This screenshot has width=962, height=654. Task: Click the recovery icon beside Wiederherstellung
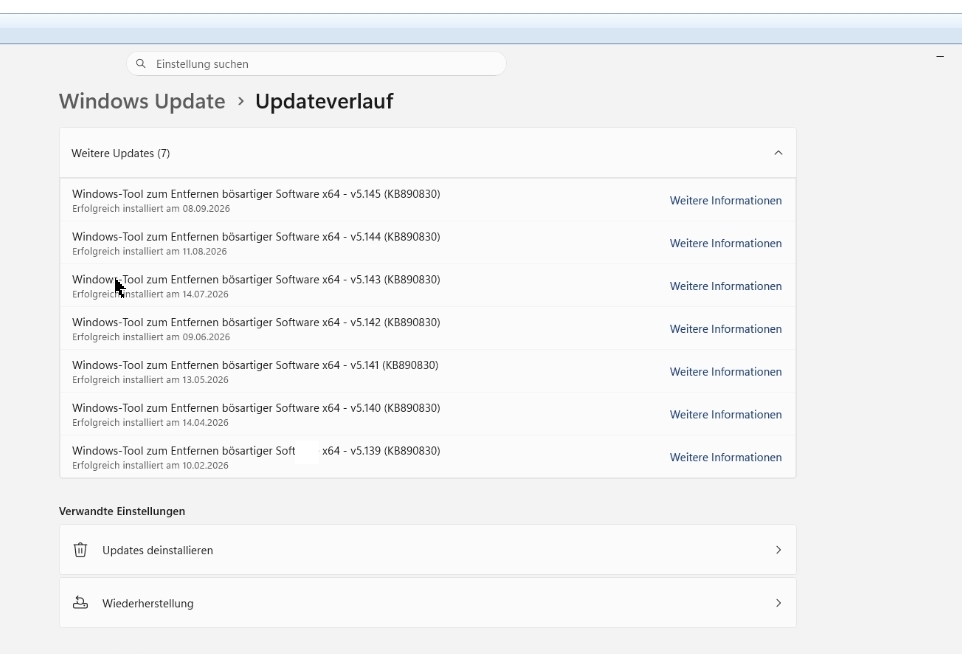click(x=80, y=603)
